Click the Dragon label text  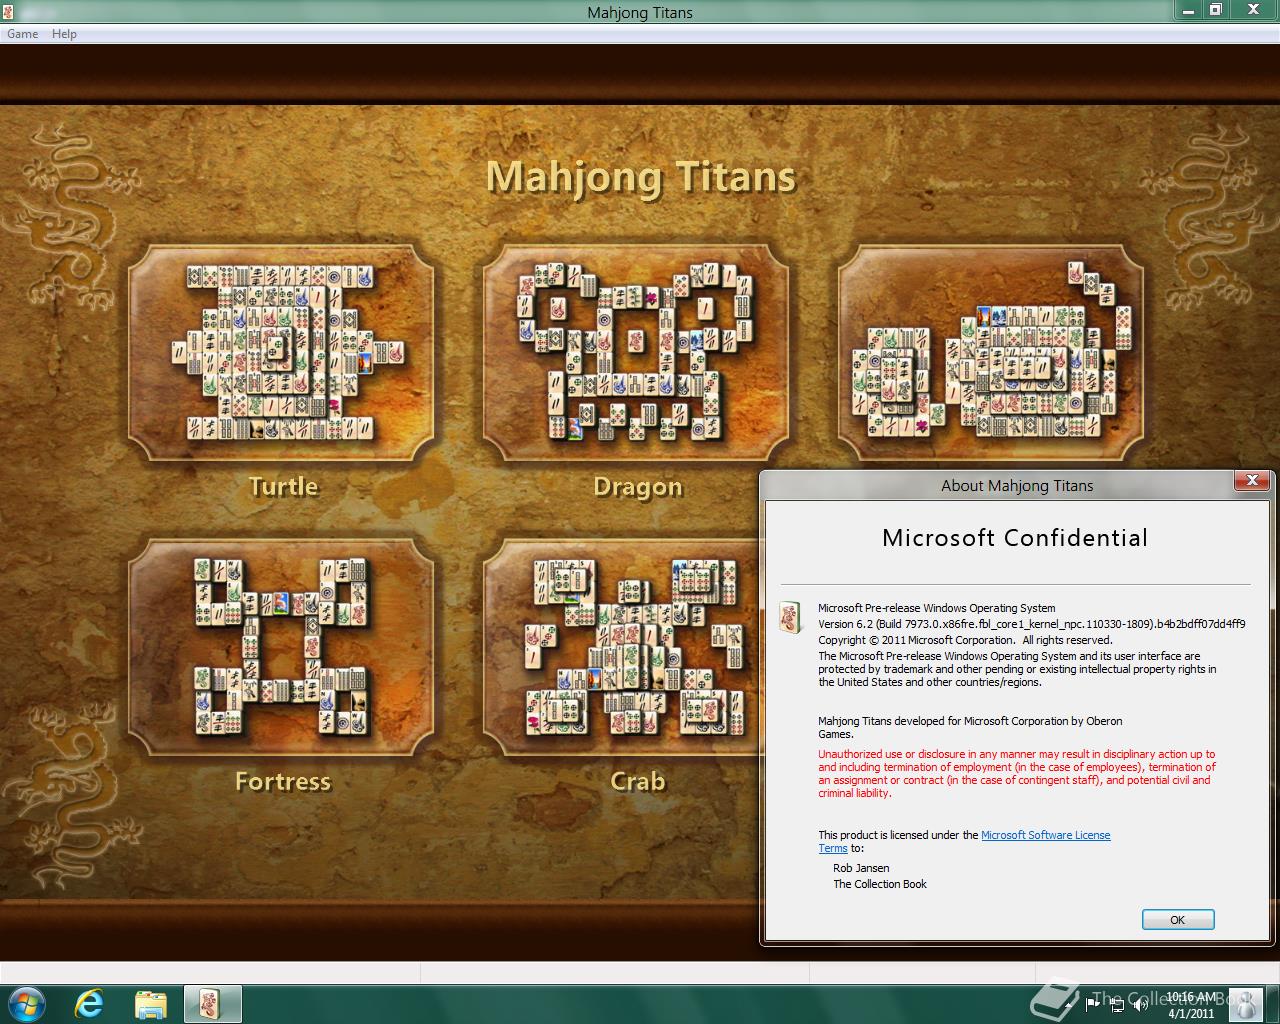638,487
